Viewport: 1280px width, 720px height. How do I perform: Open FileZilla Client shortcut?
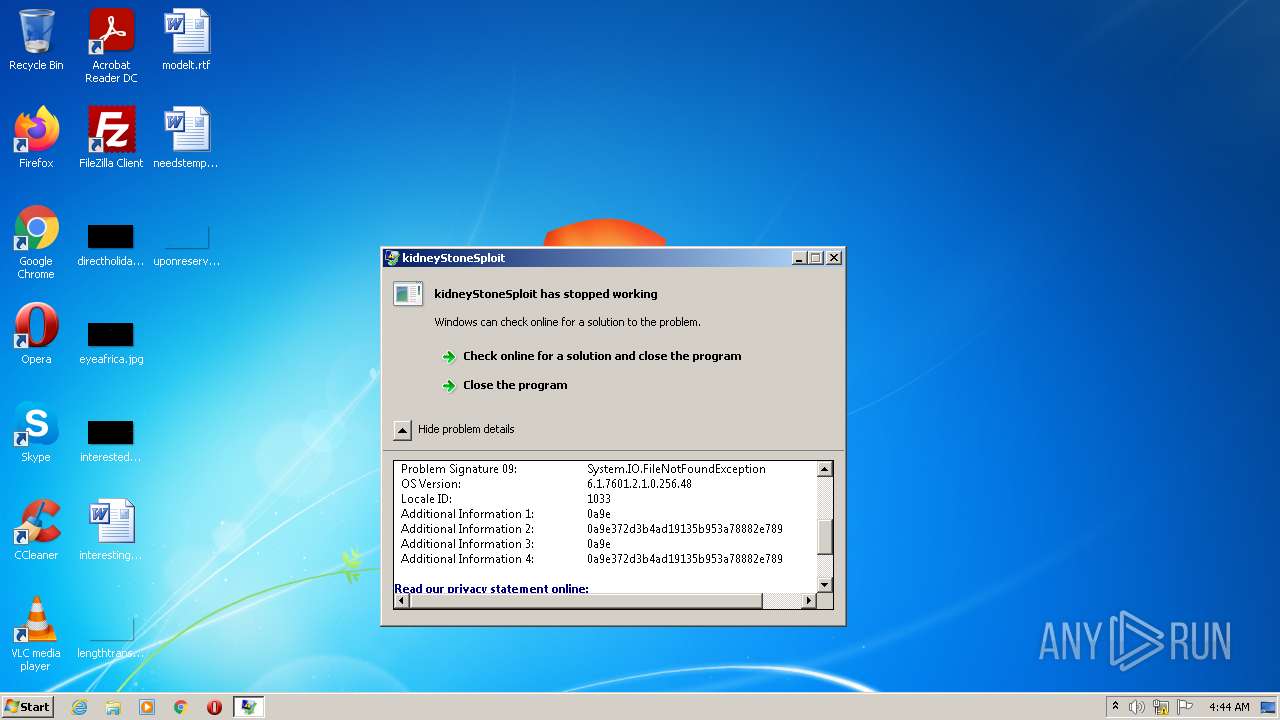click(111, 138)
